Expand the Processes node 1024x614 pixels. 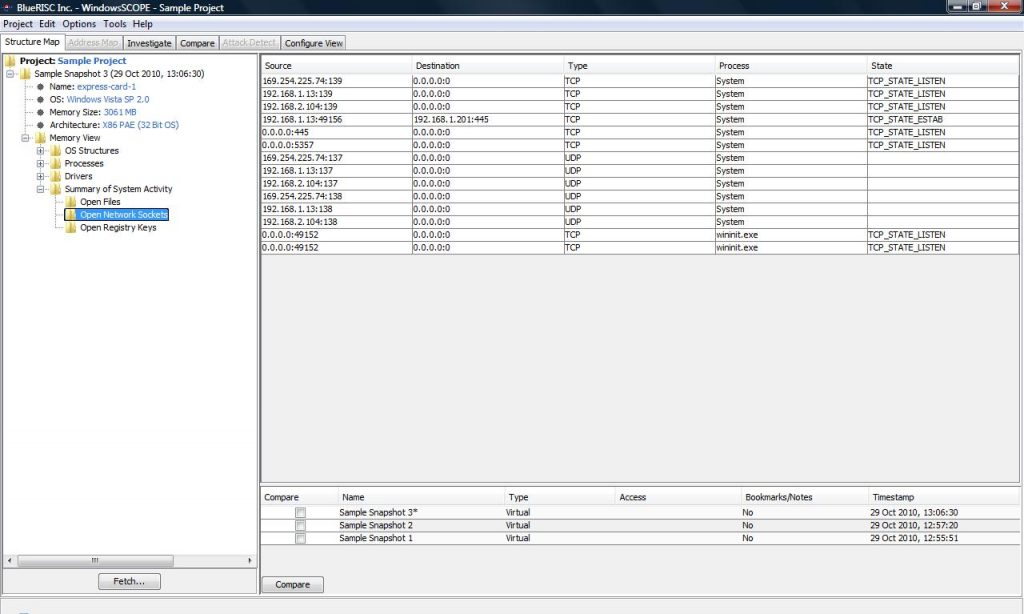(x=40, y=163)
